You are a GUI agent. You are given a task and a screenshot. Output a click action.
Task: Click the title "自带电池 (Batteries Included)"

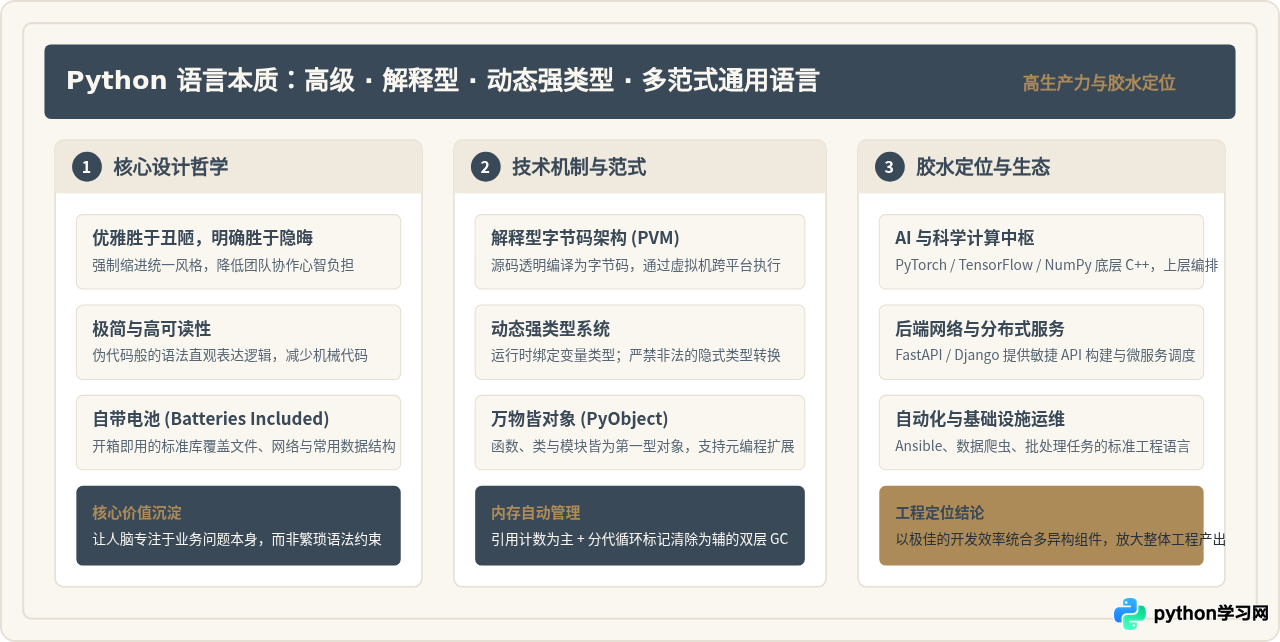pos(211,419)
